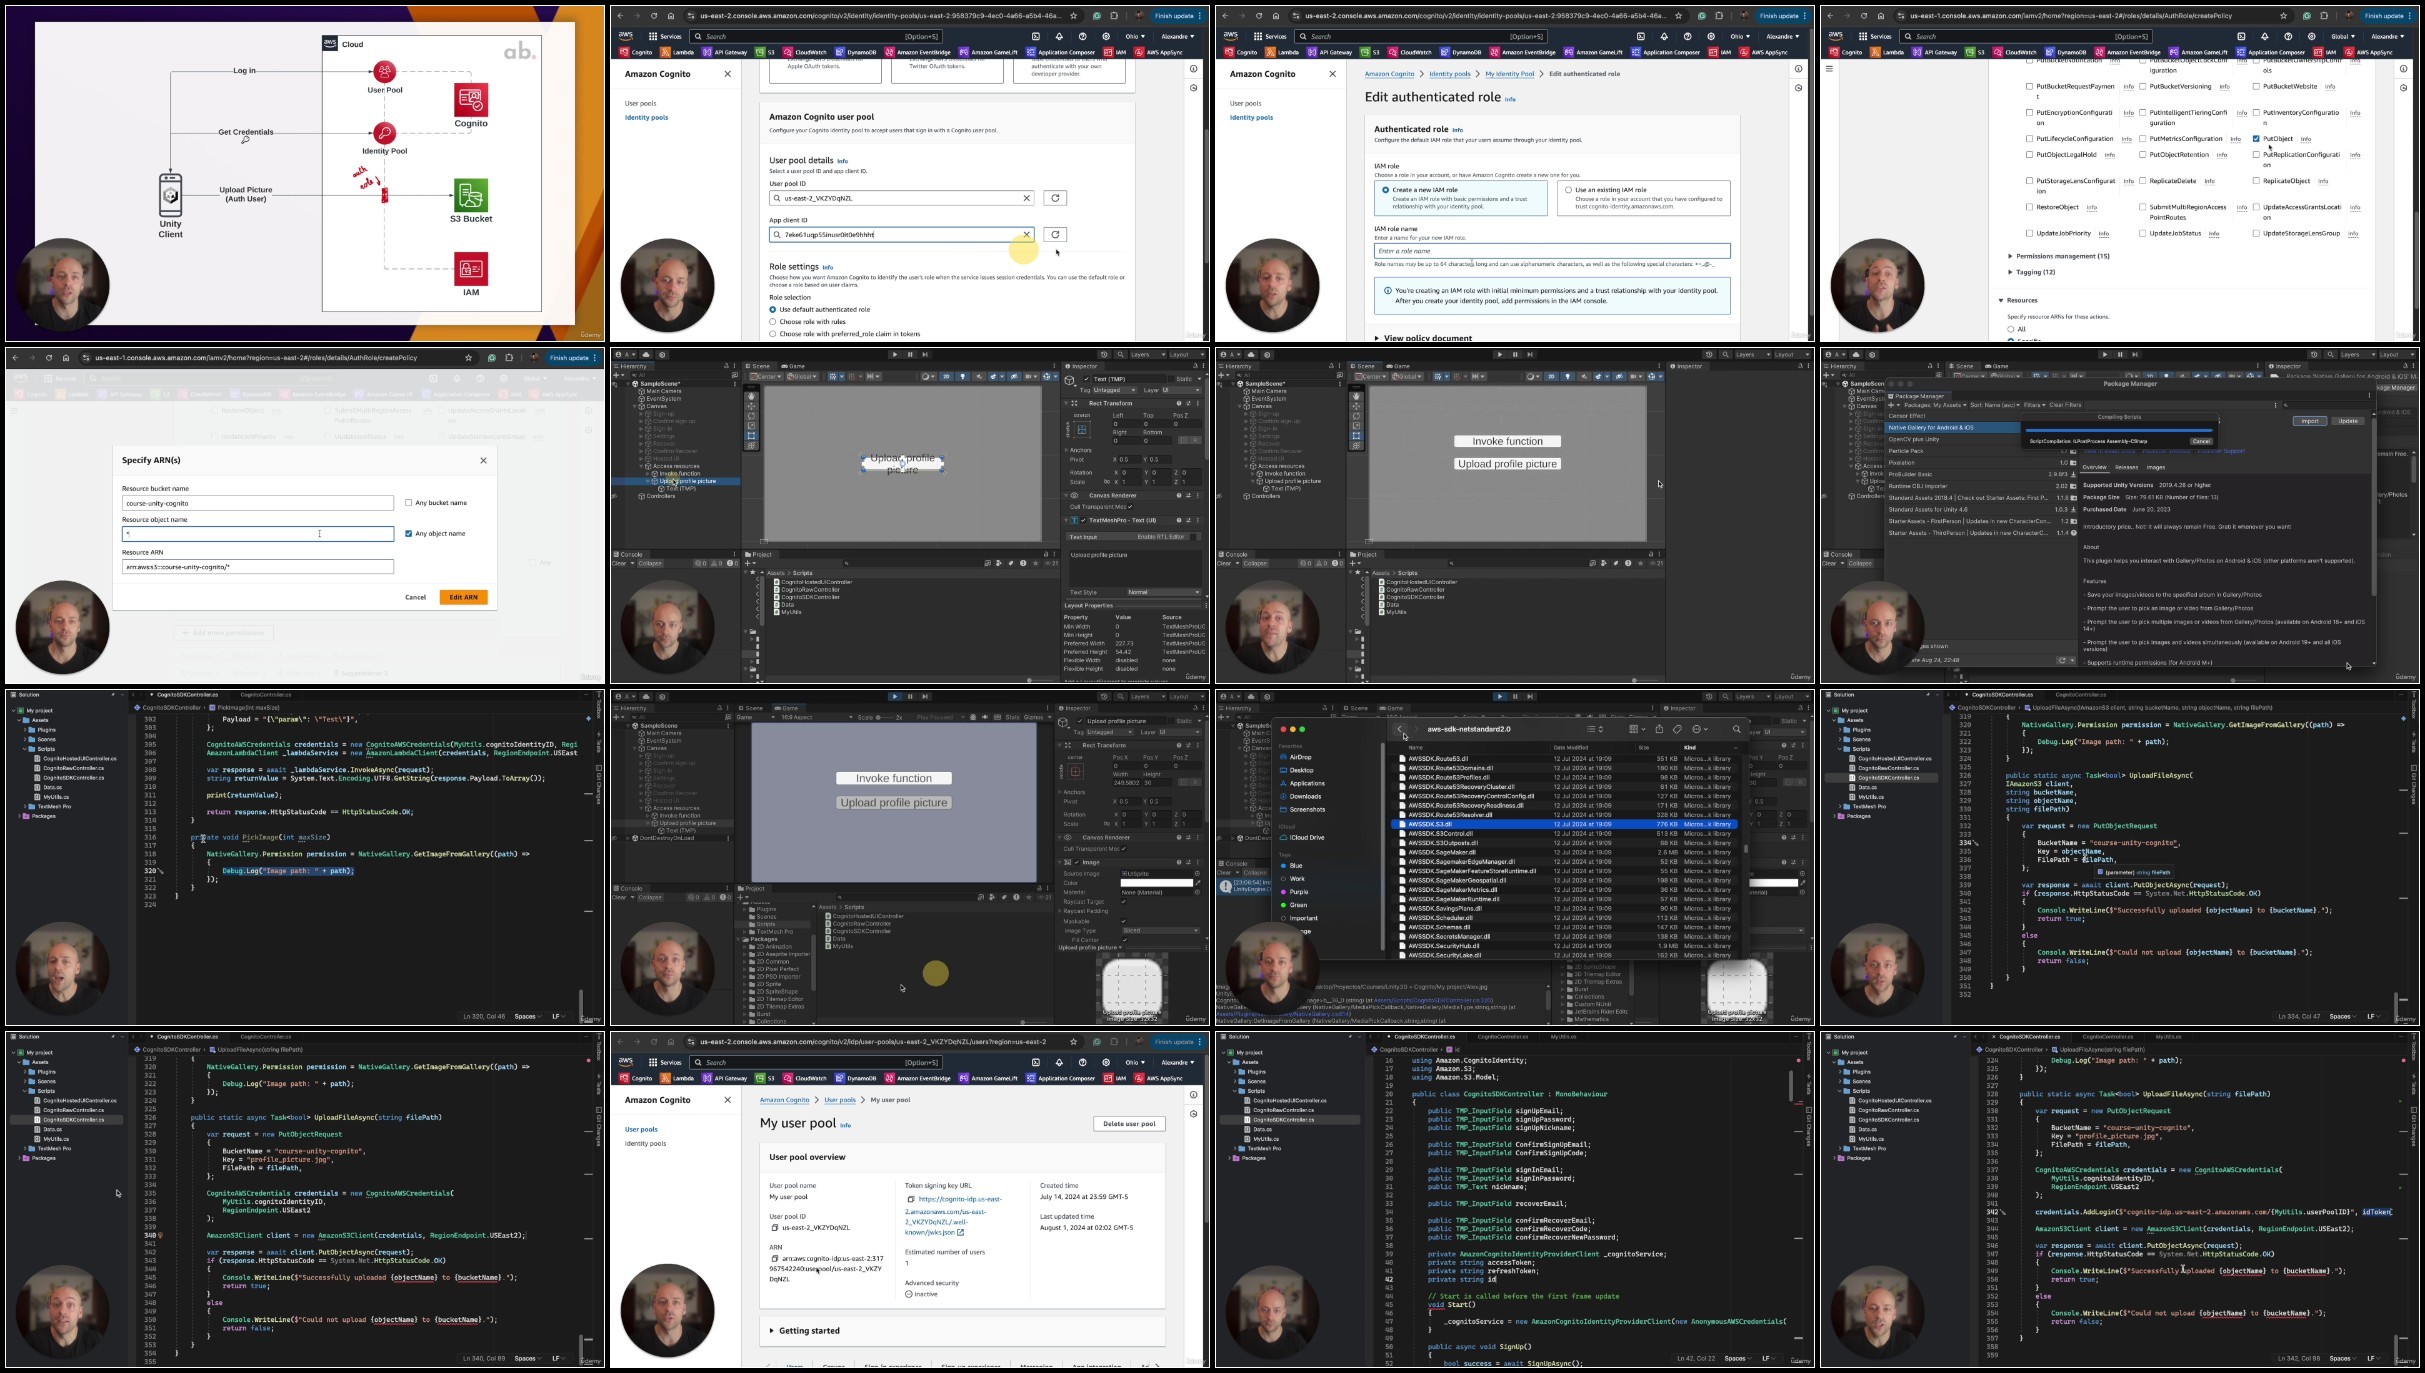
Task: Click the Finder tags icon
Action: [1677, 729]
